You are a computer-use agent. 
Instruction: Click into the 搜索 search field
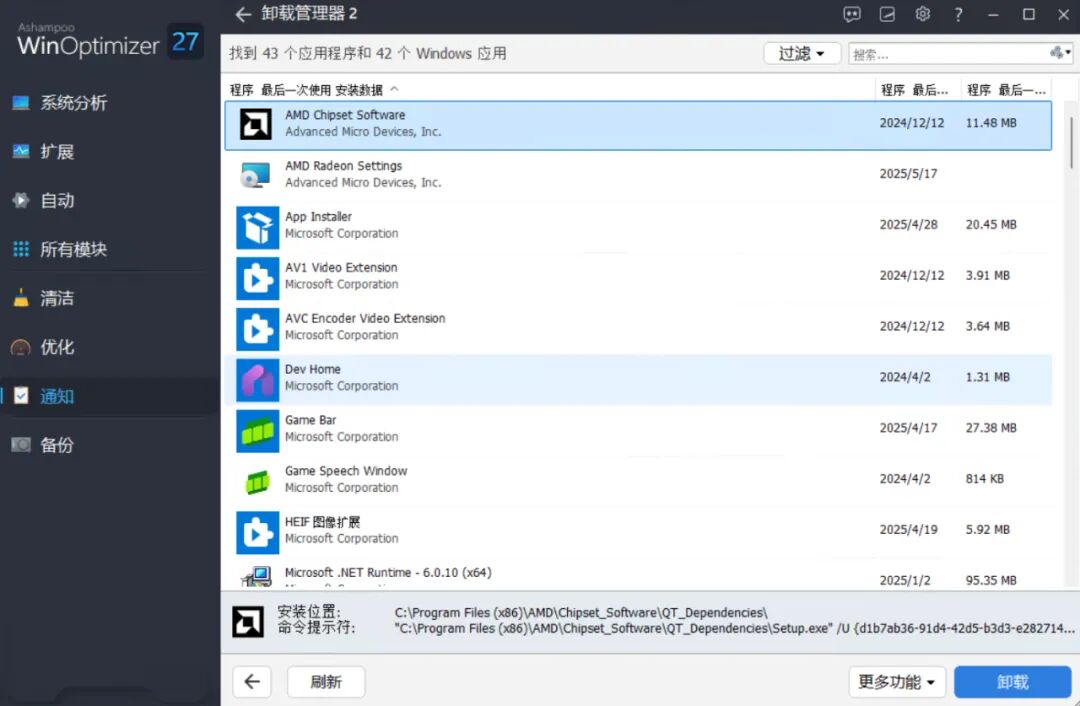tap(948, 54)
